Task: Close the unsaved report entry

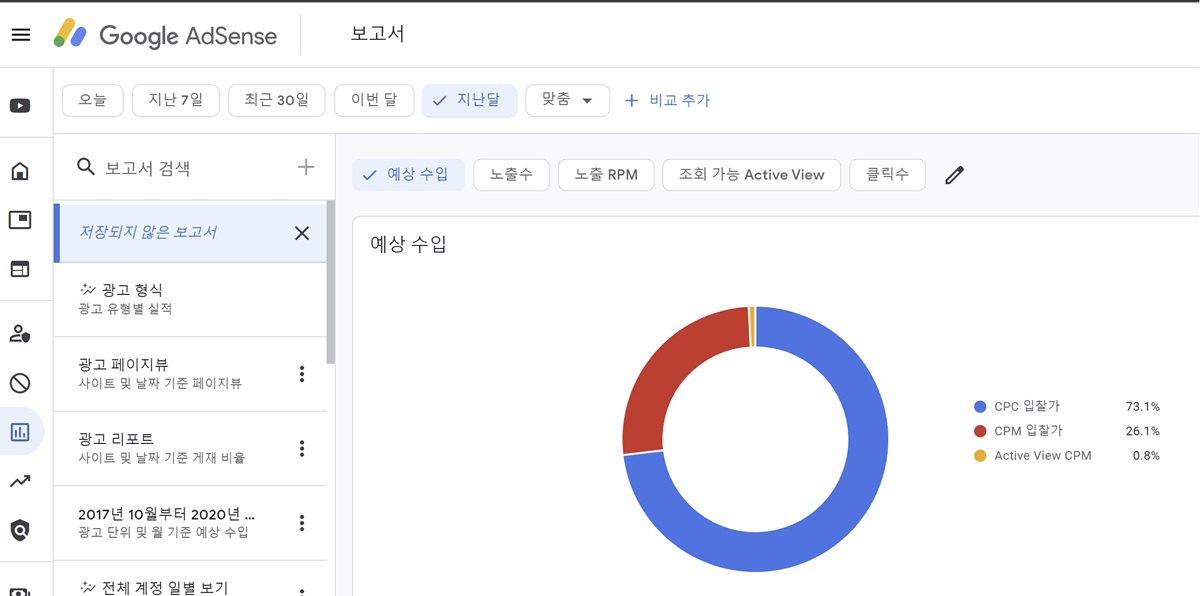Action: click(x=301, y=233)
